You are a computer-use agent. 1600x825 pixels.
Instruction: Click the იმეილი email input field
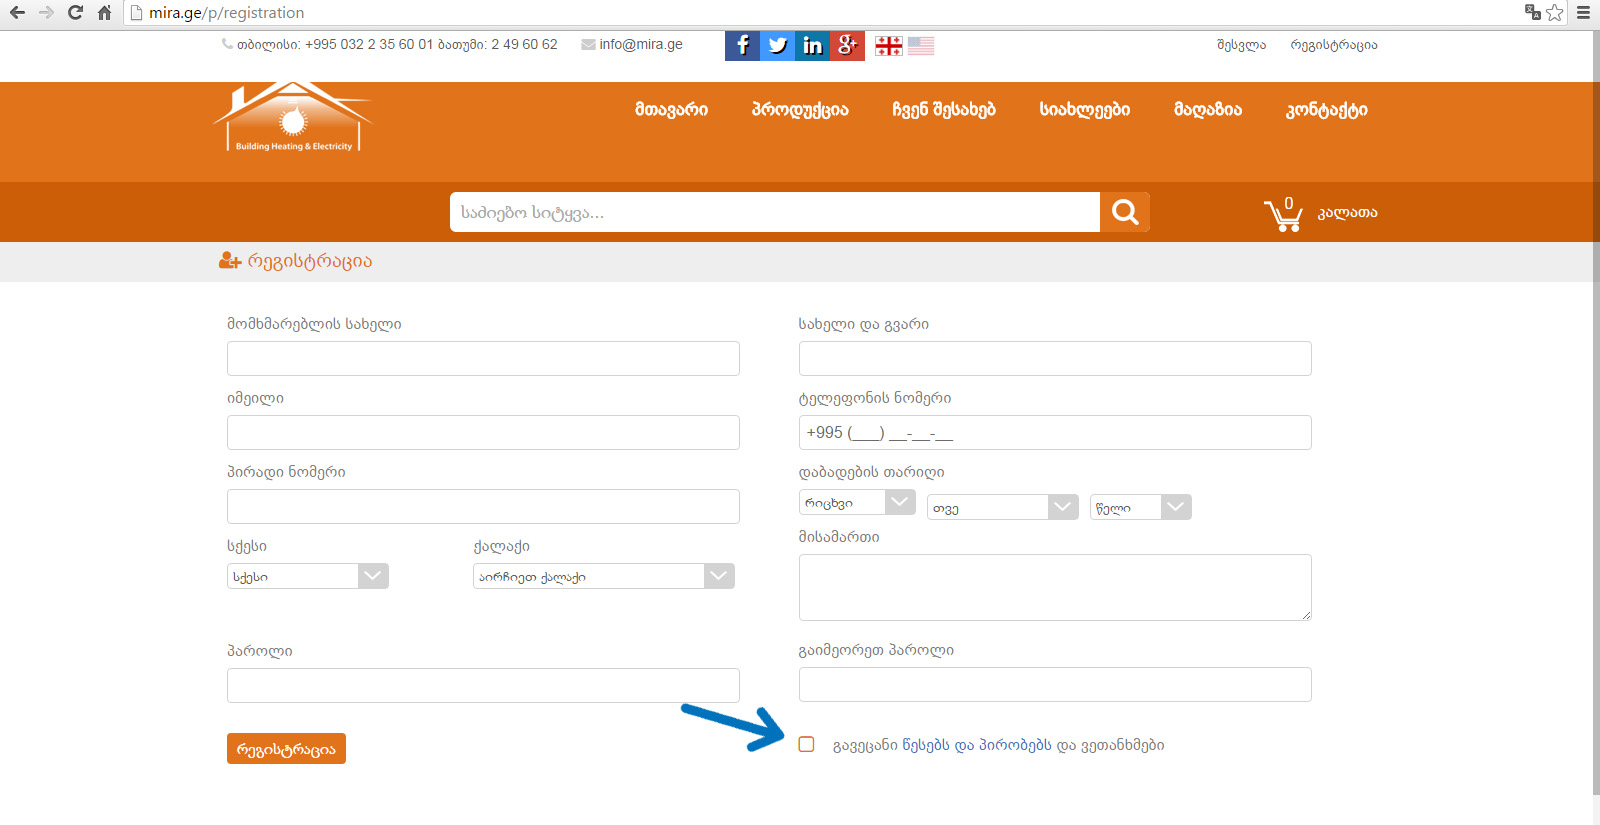point(483,433)
